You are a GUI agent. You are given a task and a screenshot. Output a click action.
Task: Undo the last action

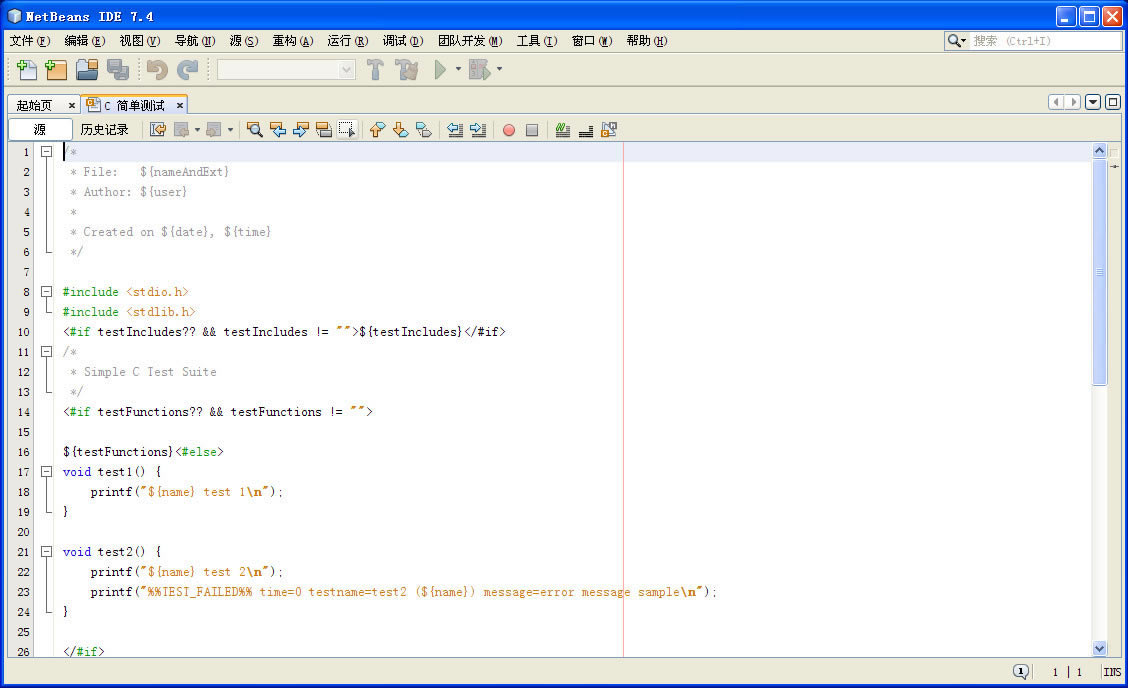(155, 69)
